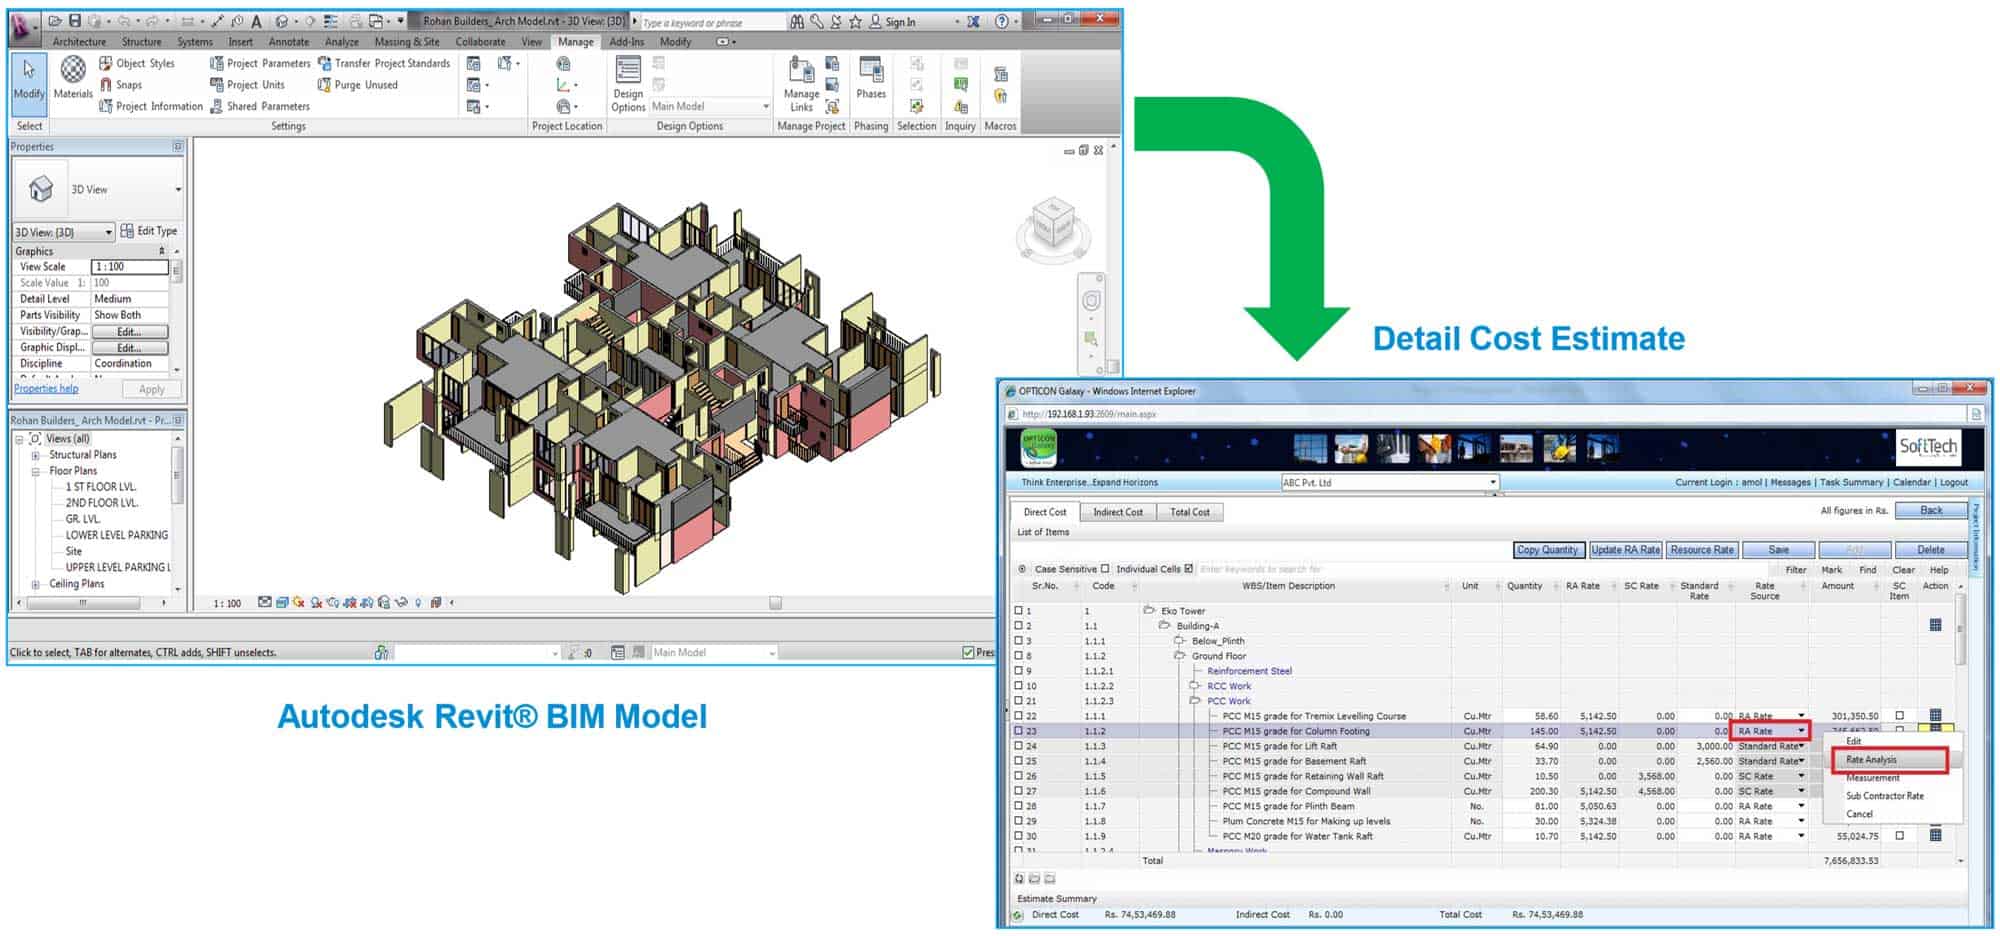
Task: Click the Update RA Rate button
Action: coord(1625,550)
